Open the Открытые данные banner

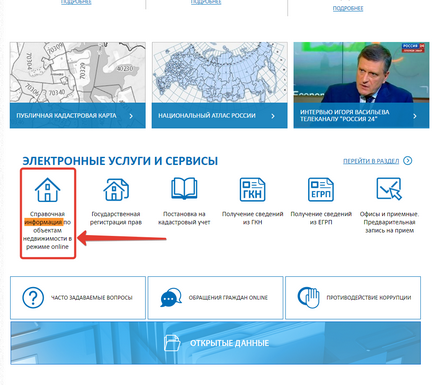[x=215, y=343]
